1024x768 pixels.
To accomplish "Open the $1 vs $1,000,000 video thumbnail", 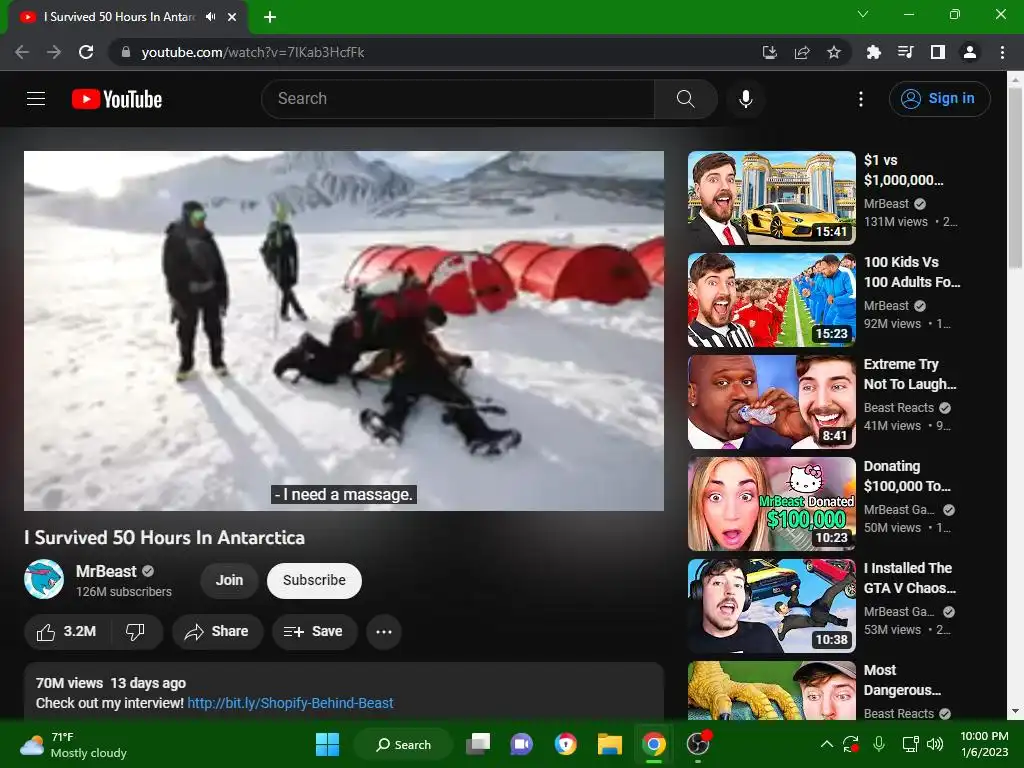I will pos(771,199).
